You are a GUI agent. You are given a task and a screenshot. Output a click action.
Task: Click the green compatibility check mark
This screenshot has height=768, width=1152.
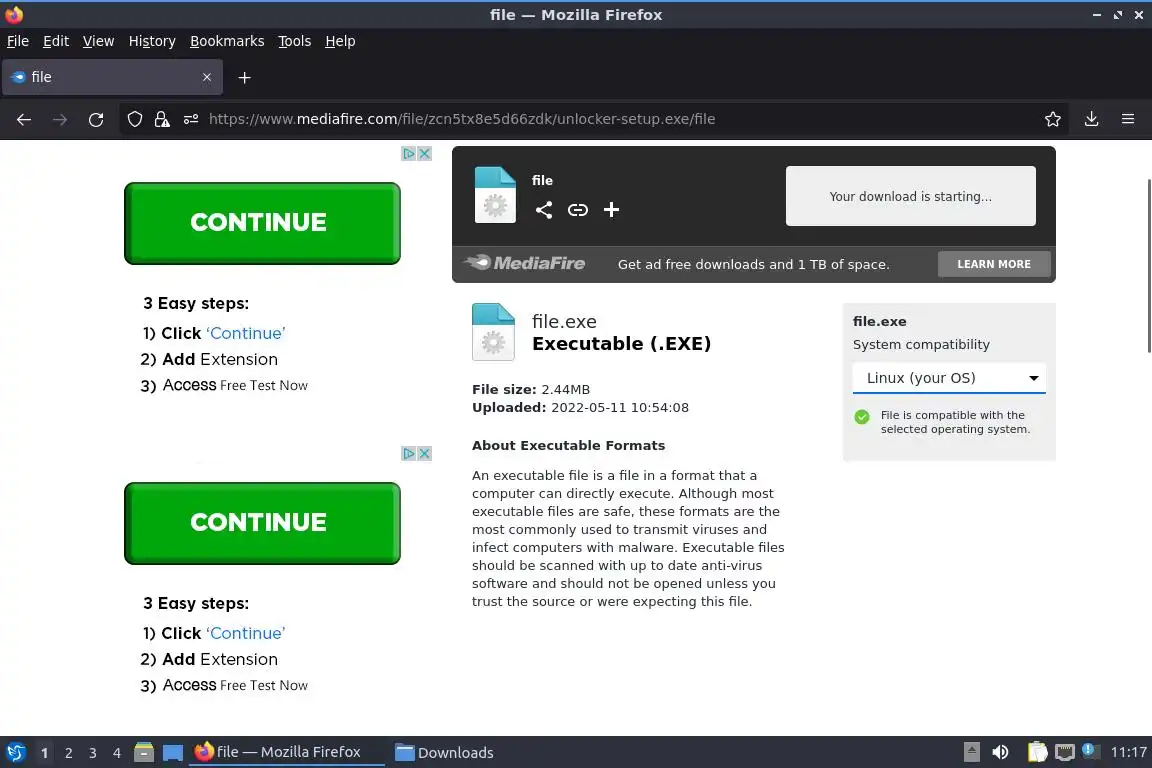tap(862, 417)
